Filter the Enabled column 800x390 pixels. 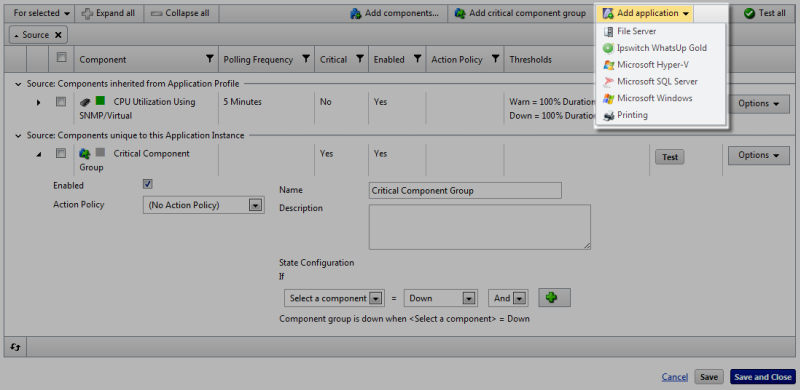(417, 59)
